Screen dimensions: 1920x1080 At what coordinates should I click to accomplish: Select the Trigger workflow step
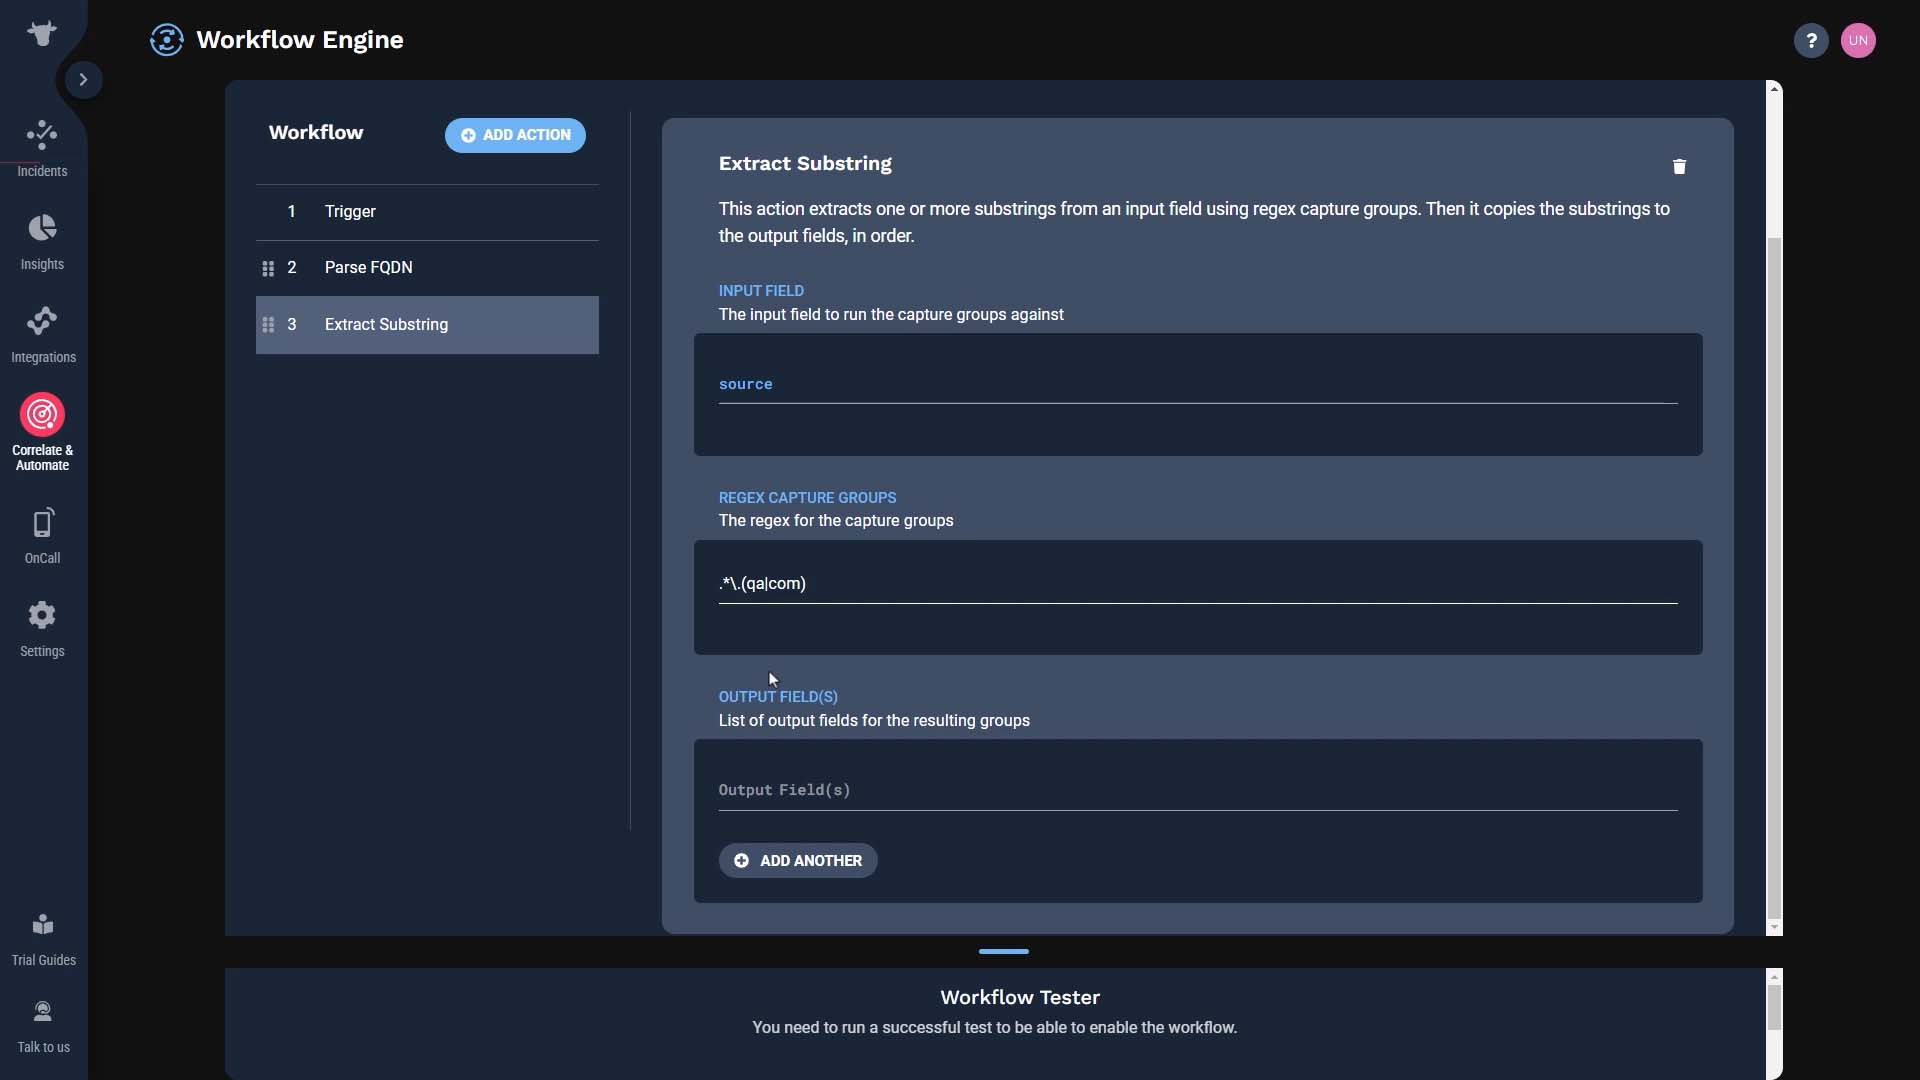pyautogui.click(x=427, y=212)
